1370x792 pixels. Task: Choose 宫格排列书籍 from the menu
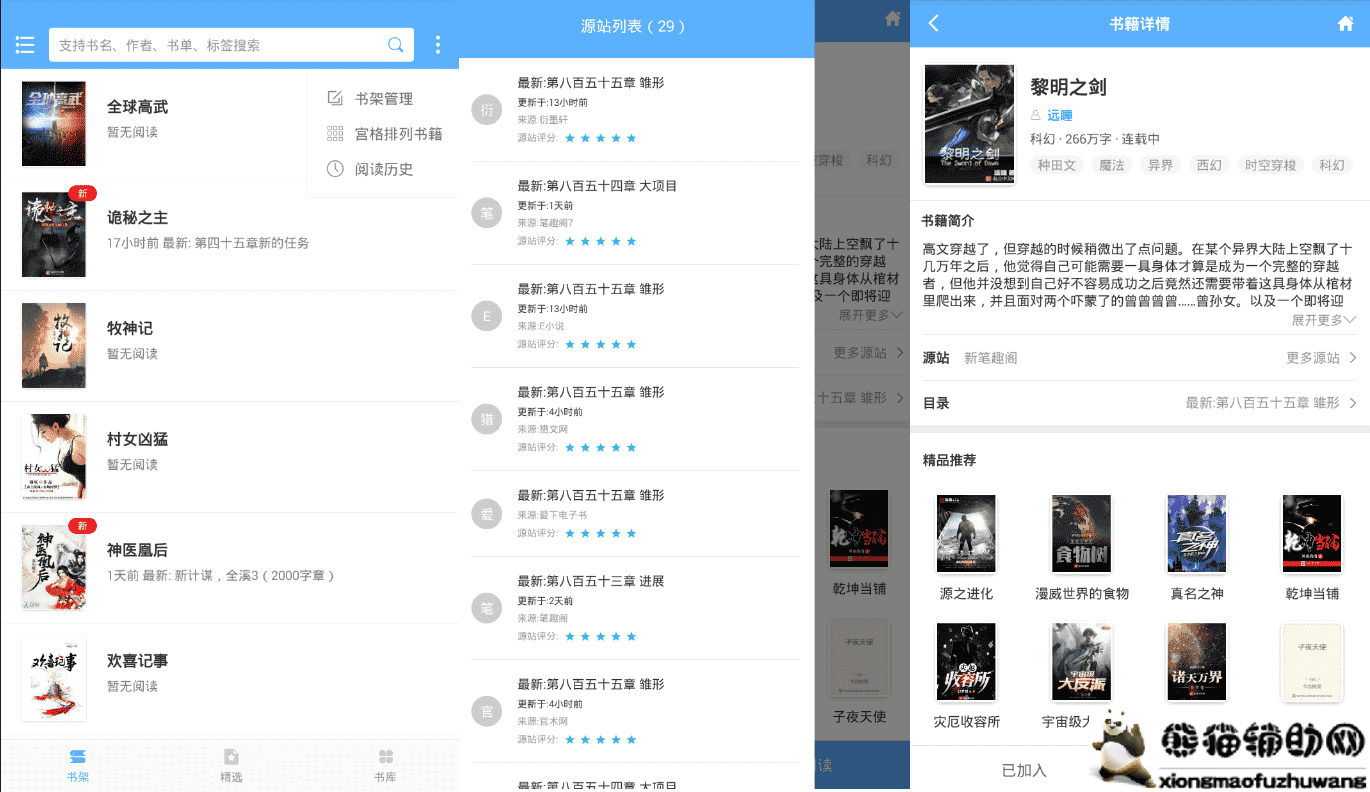point(398,134)
